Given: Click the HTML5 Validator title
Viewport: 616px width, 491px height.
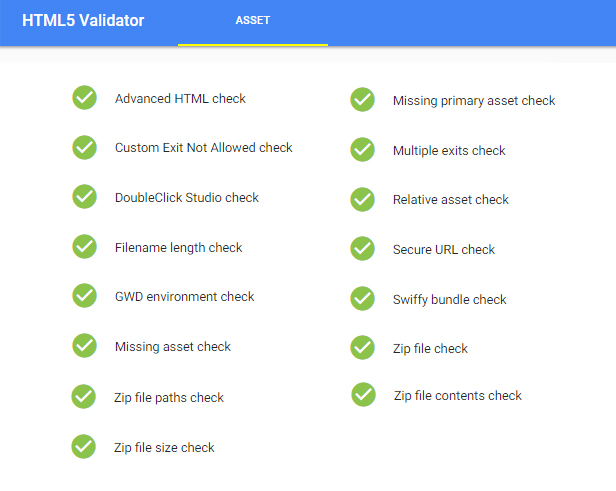Looking at the screenshot, I should [x=83, y=20].
